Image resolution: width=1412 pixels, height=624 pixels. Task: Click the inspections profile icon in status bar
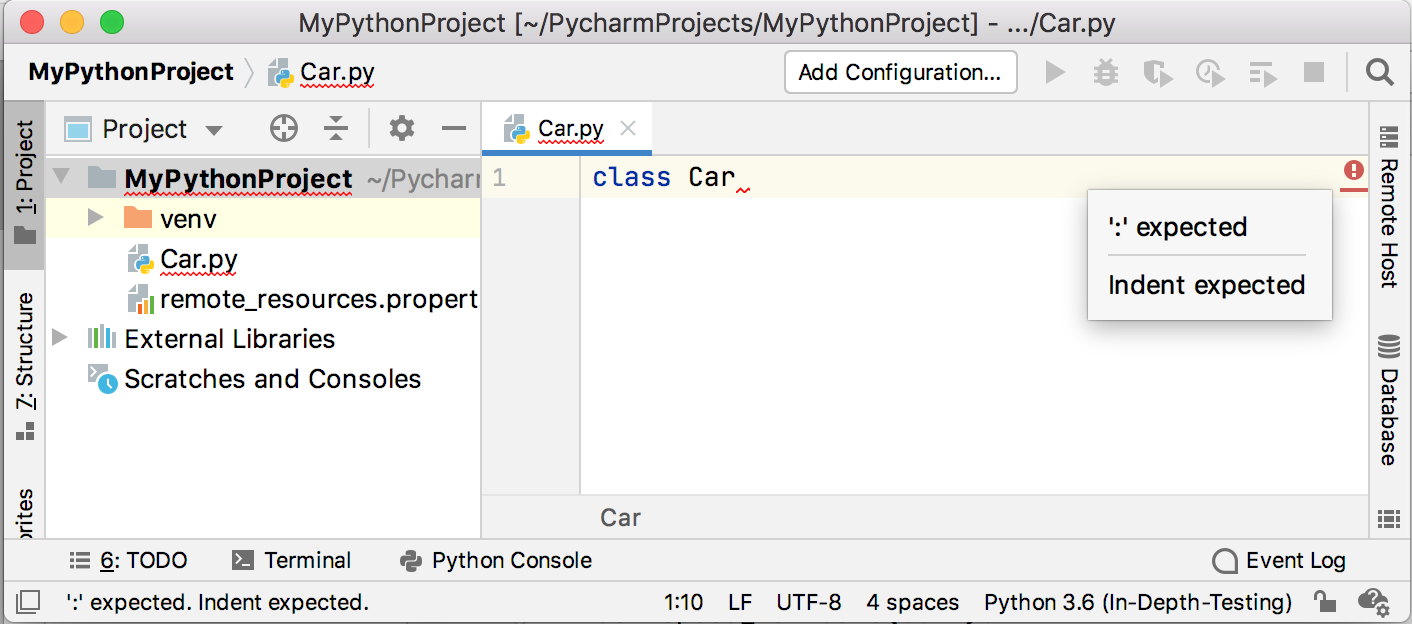[1372, 602]
